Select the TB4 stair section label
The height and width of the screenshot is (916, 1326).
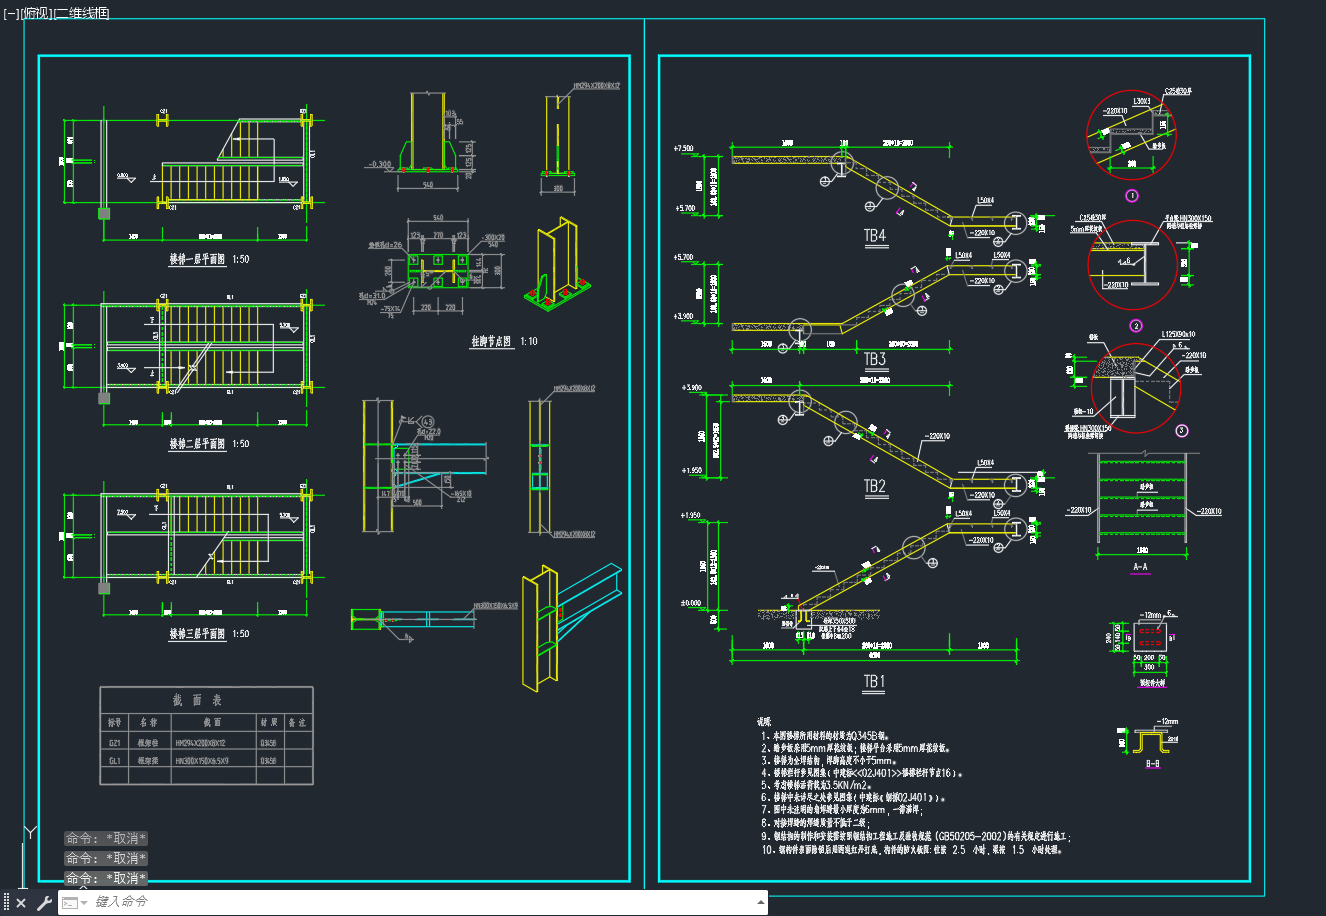coord(875,236)
